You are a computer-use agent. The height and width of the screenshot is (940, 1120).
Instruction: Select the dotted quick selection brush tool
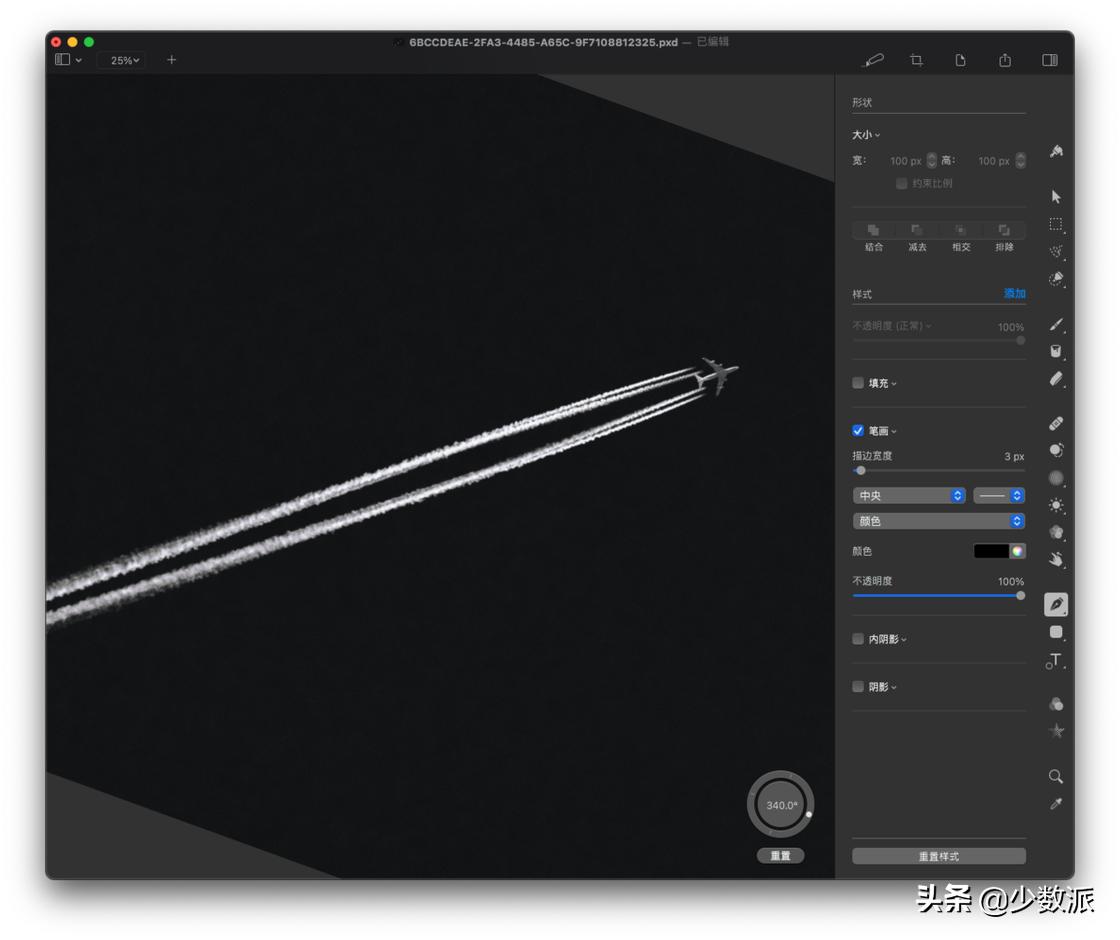(1056, 251)
